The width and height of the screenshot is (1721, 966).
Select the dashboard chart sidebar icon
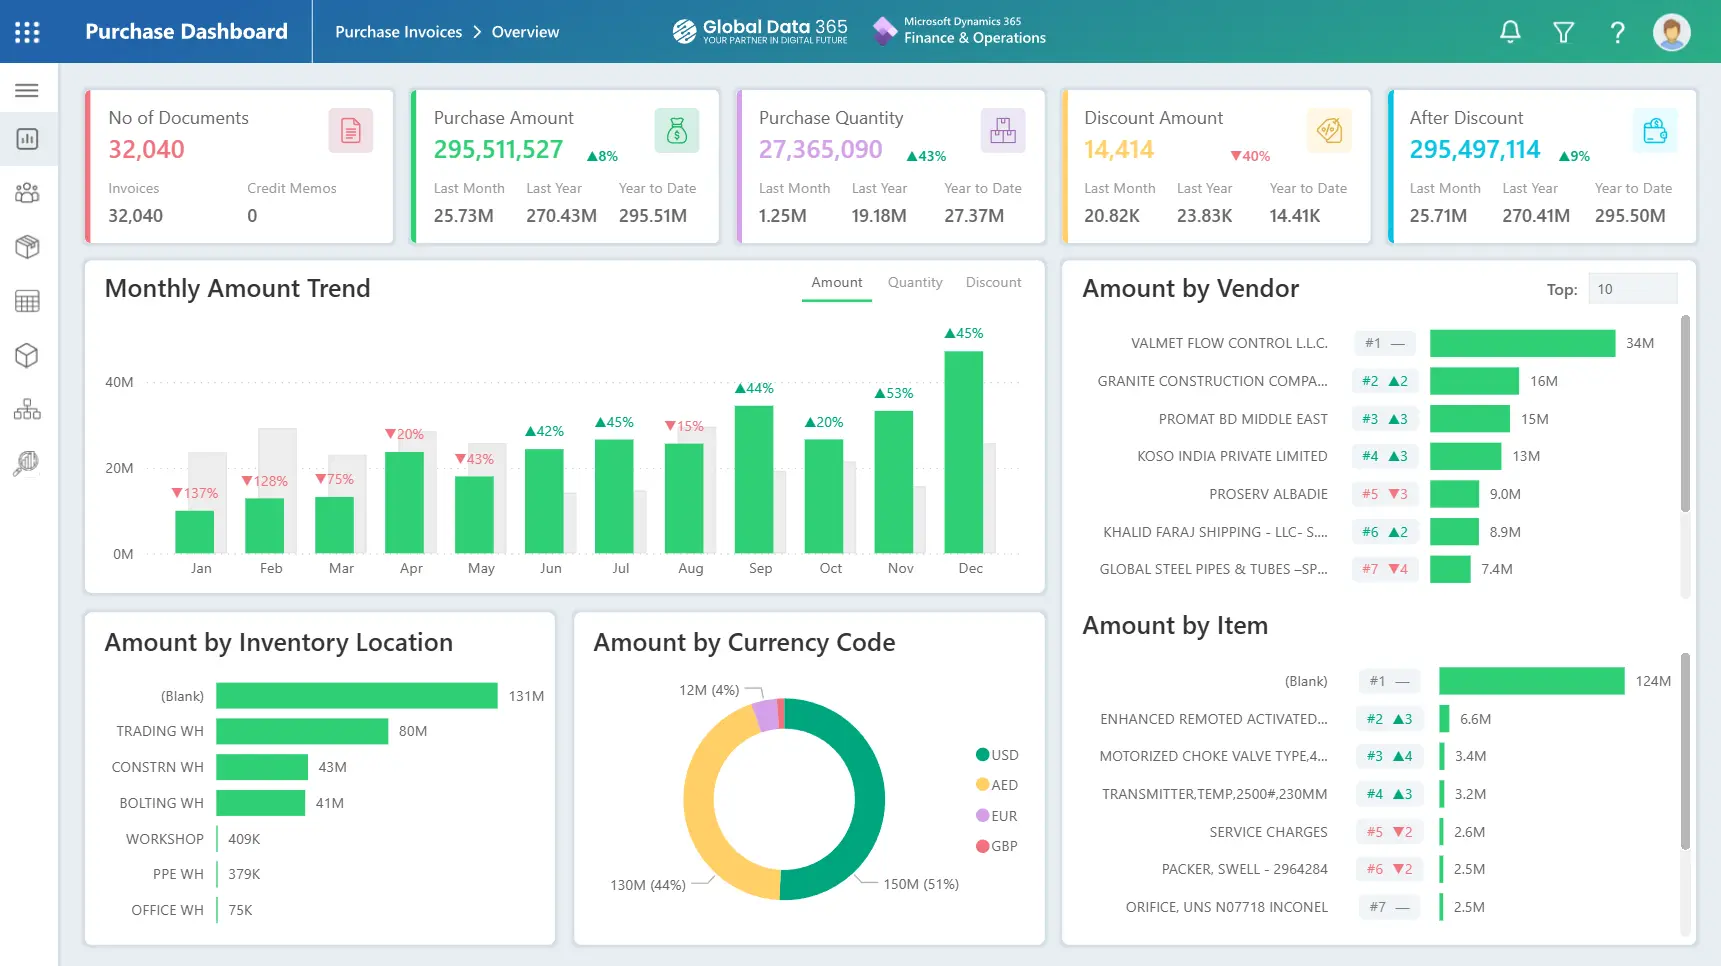tap(27, 139)
